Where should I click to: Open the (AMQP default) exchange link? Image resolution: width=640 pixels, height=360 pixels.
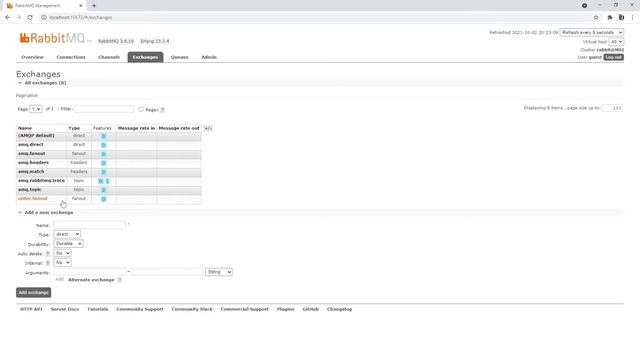click(x=36, y=136)
